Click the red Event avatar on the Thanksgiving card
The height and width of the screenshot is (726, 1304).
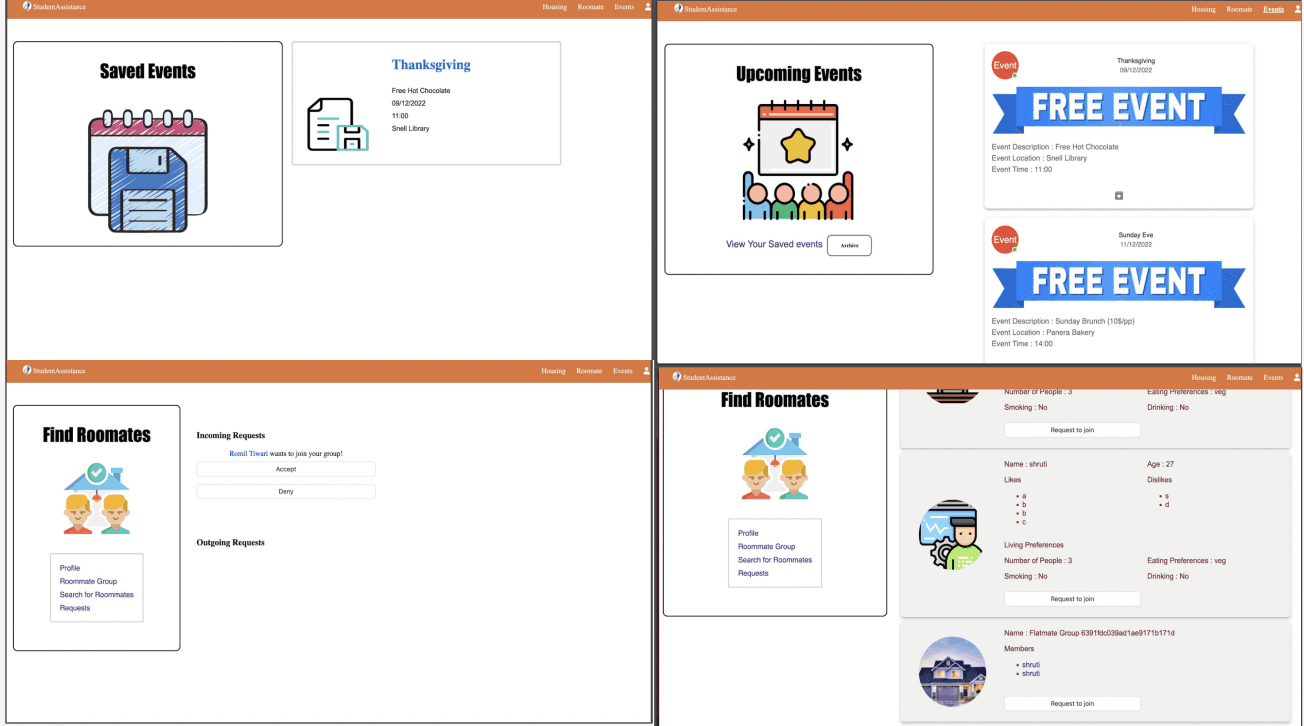click(1004, 65)
